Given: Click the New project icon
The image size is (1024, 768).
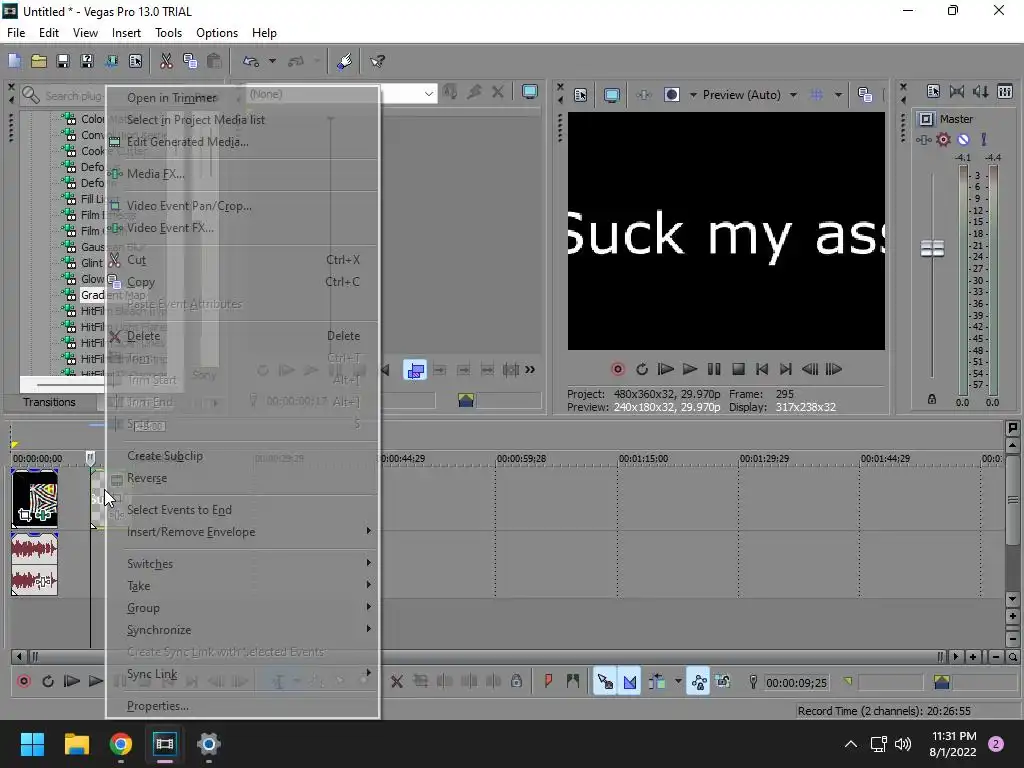Looking at the screenshot, I should 14,61.
